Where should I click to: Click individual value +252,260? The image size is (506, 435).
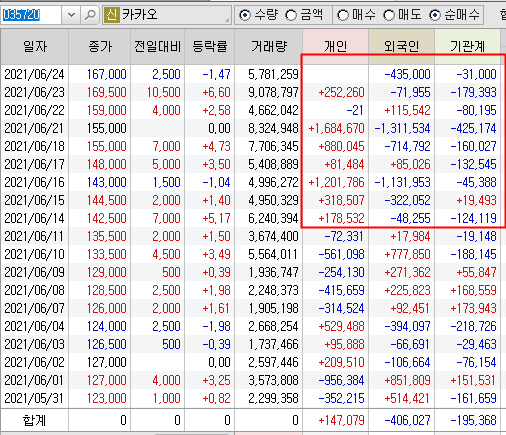[x=341, y=92]
